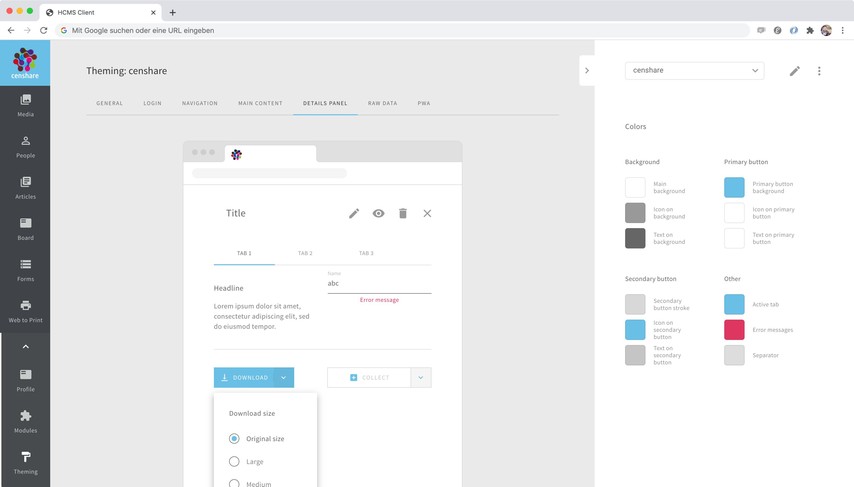Image resolution: width=854 pixels, height=487 pixels.
Task: Click the browser profile avatar
Action: pos(826,31)
